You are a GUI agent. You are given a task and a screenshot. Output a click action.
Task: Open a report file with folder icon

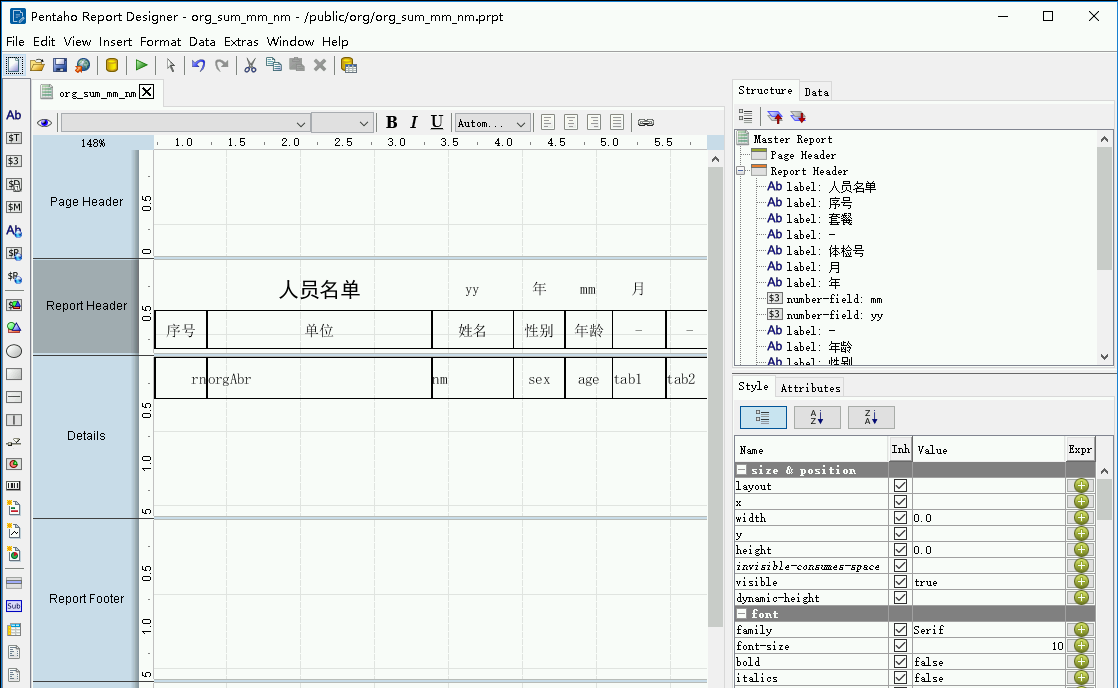click(37, 66)
